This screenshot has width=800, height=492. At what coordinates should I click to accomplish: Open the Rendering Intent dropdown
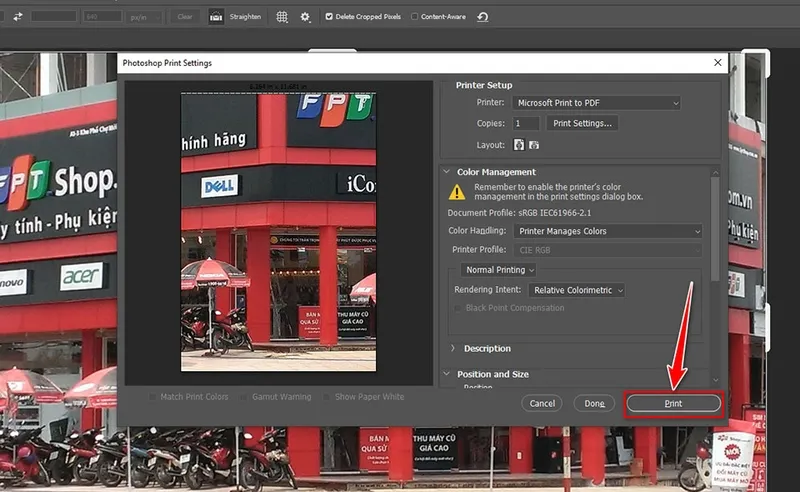(578, 290)
